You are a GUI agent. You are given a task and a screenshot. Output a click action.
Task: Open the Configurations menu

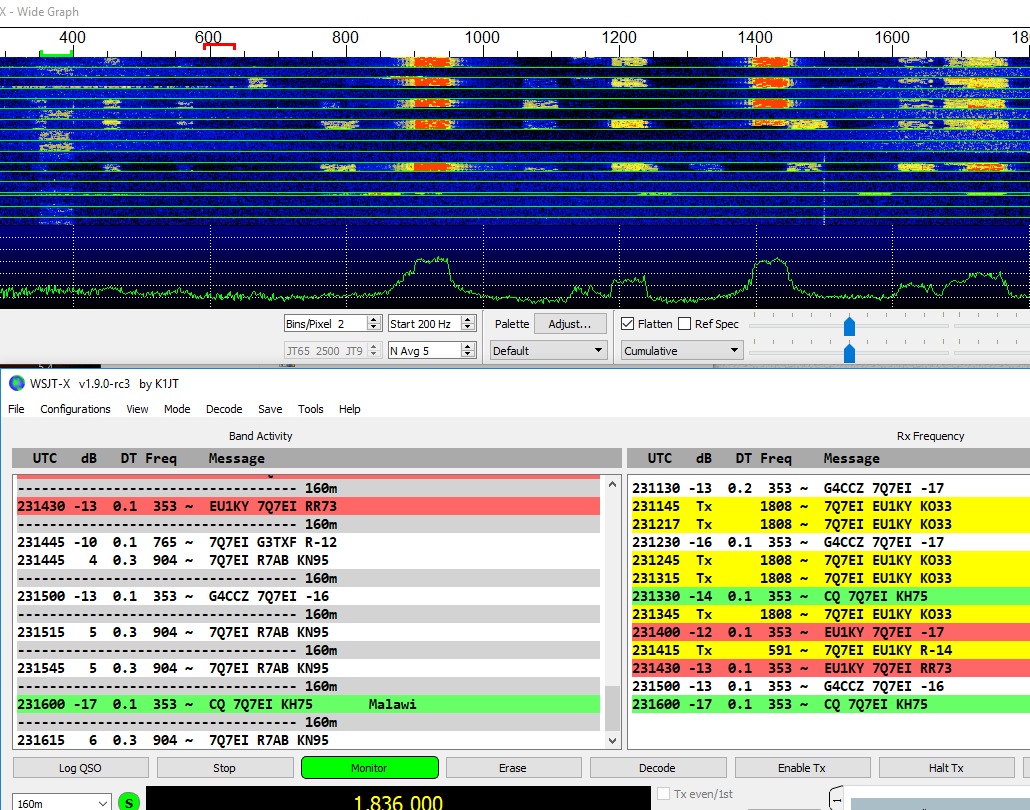tap(75, 409)
